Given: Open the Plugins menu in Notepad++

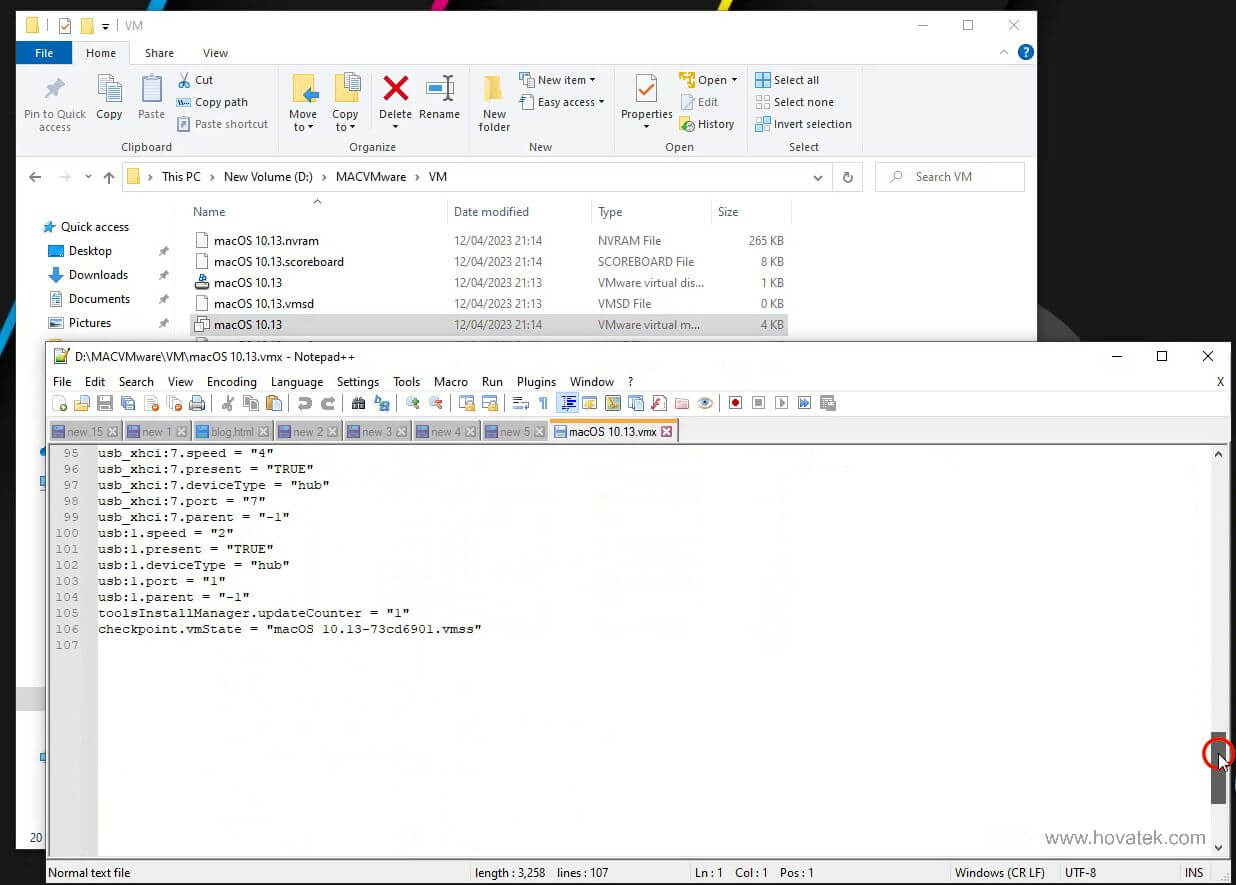Looking at the screenshot, I should click(536, 381).
